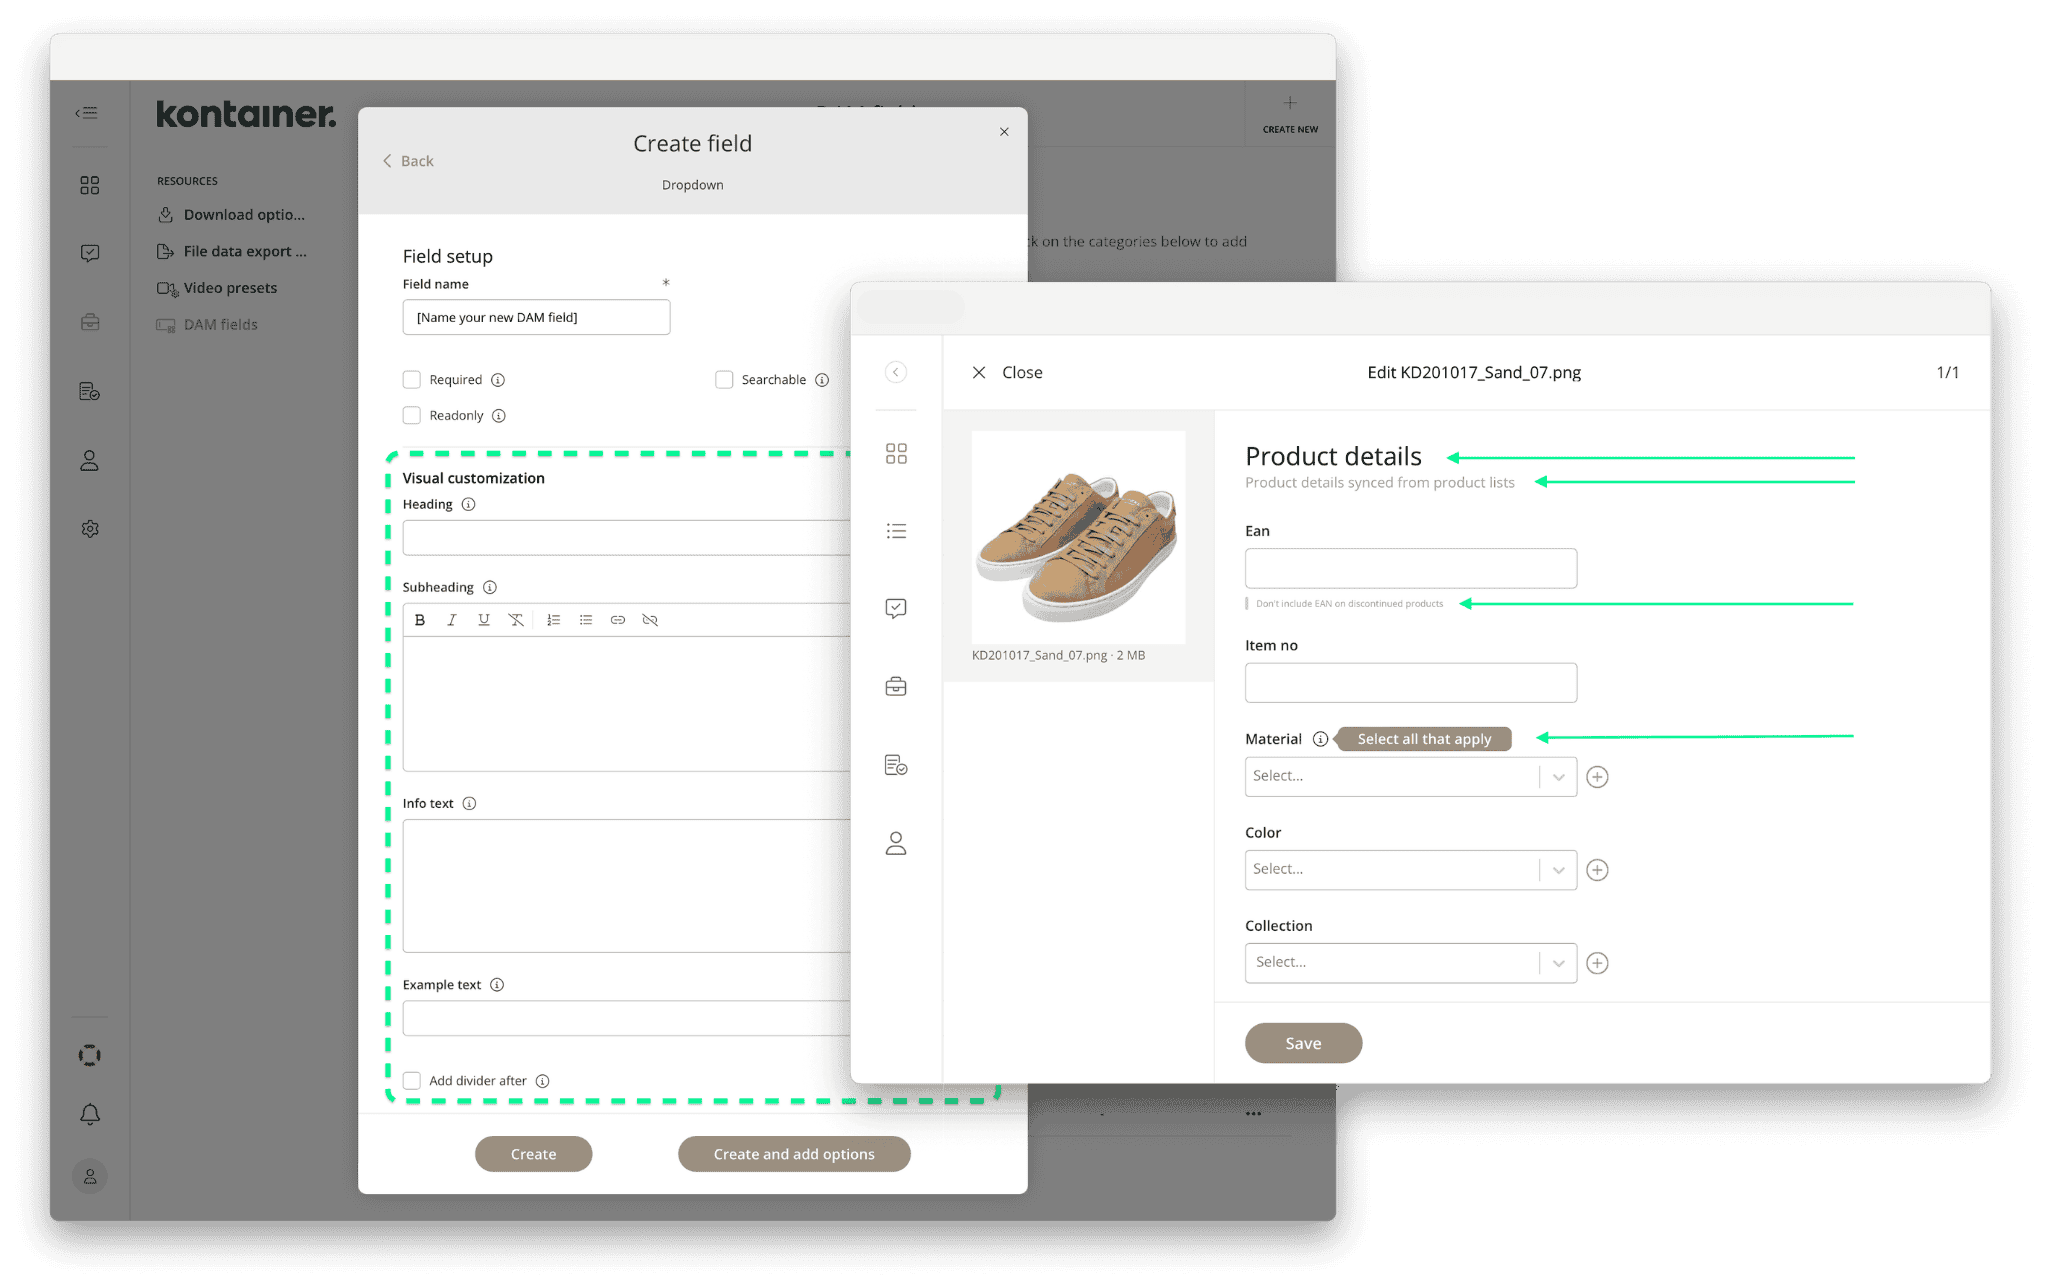
Task: Apply a numbered list in the Subheading editor
Action: 553,619
